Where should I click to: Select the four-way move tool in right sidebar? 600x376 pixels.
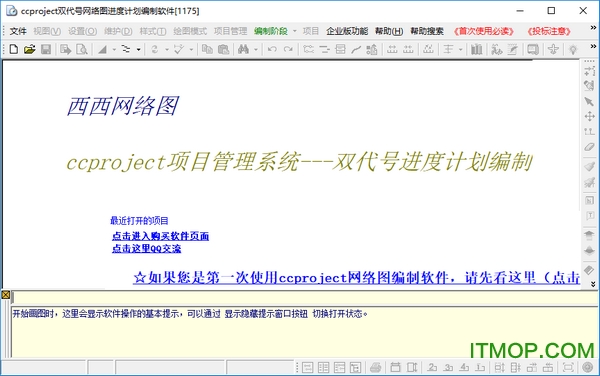[589, 116]
